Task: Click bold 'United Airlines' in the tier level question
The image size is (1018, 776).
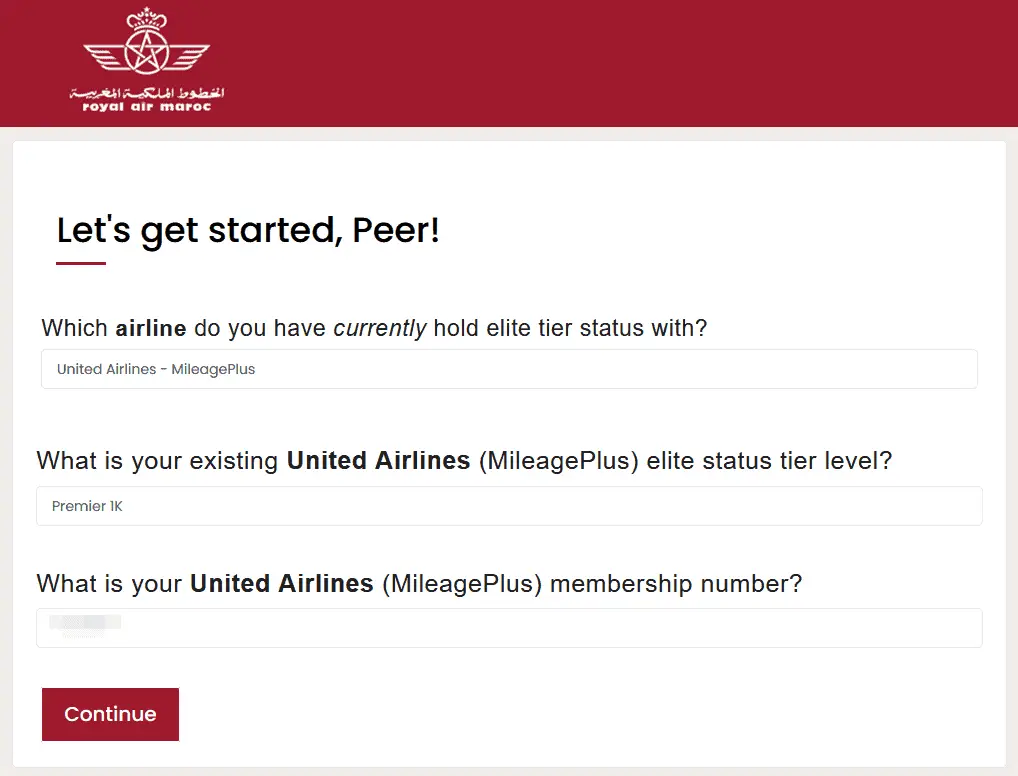Action: pyautogui.click(x=378, y=461)
